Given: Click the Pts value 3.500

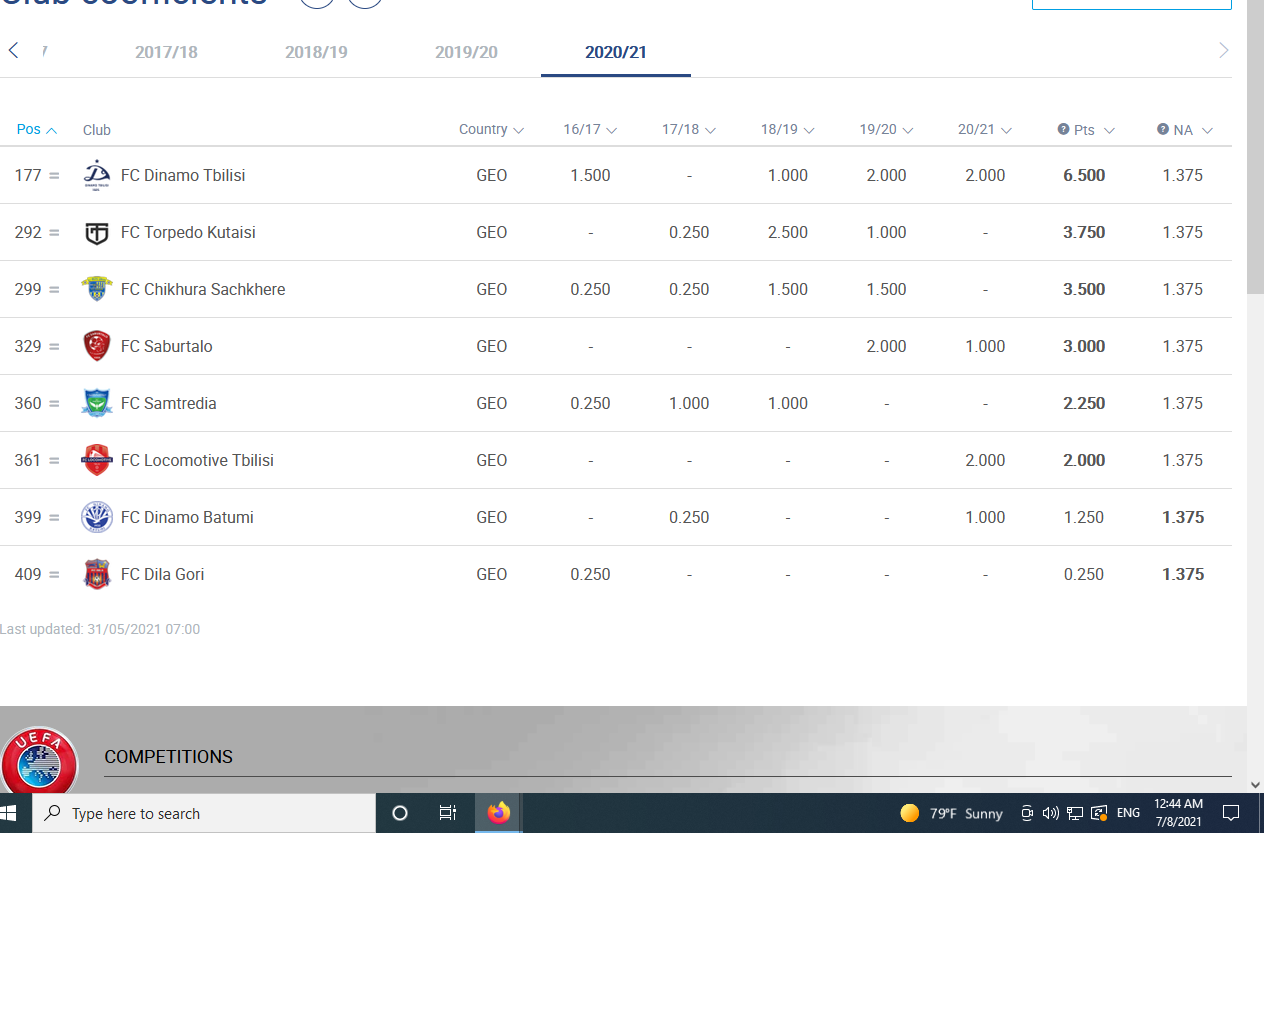Looking at the screenshot, I should (1084, 289).
